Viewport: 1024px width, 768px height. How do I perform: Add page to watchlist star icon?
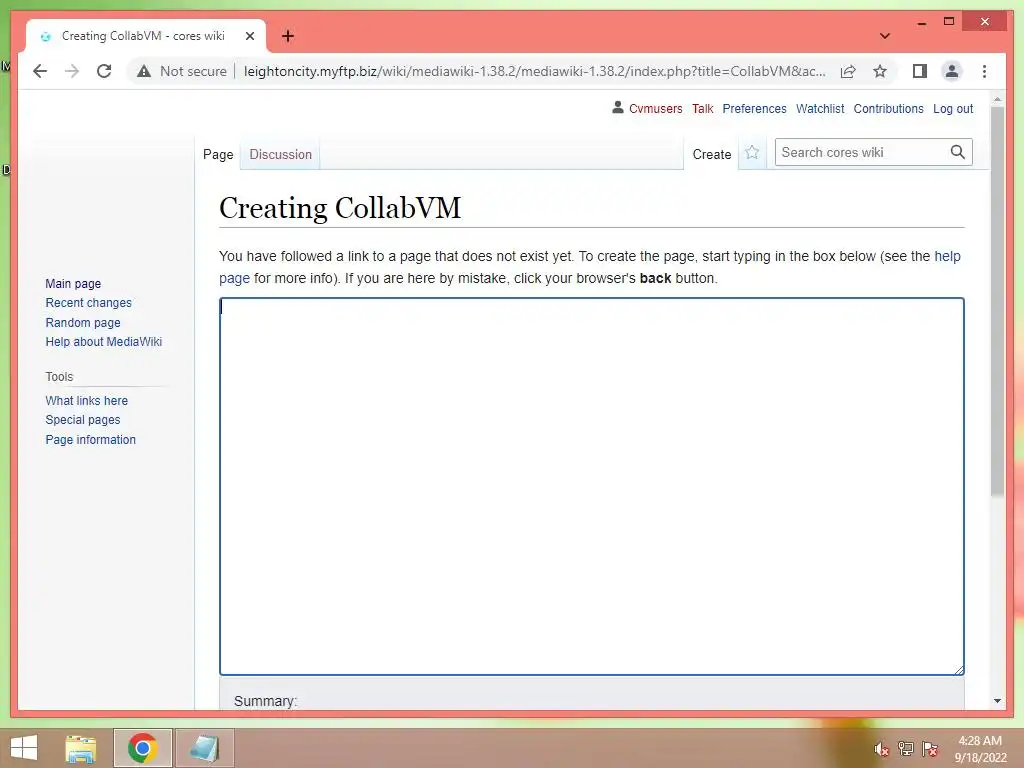pos(752,153)
